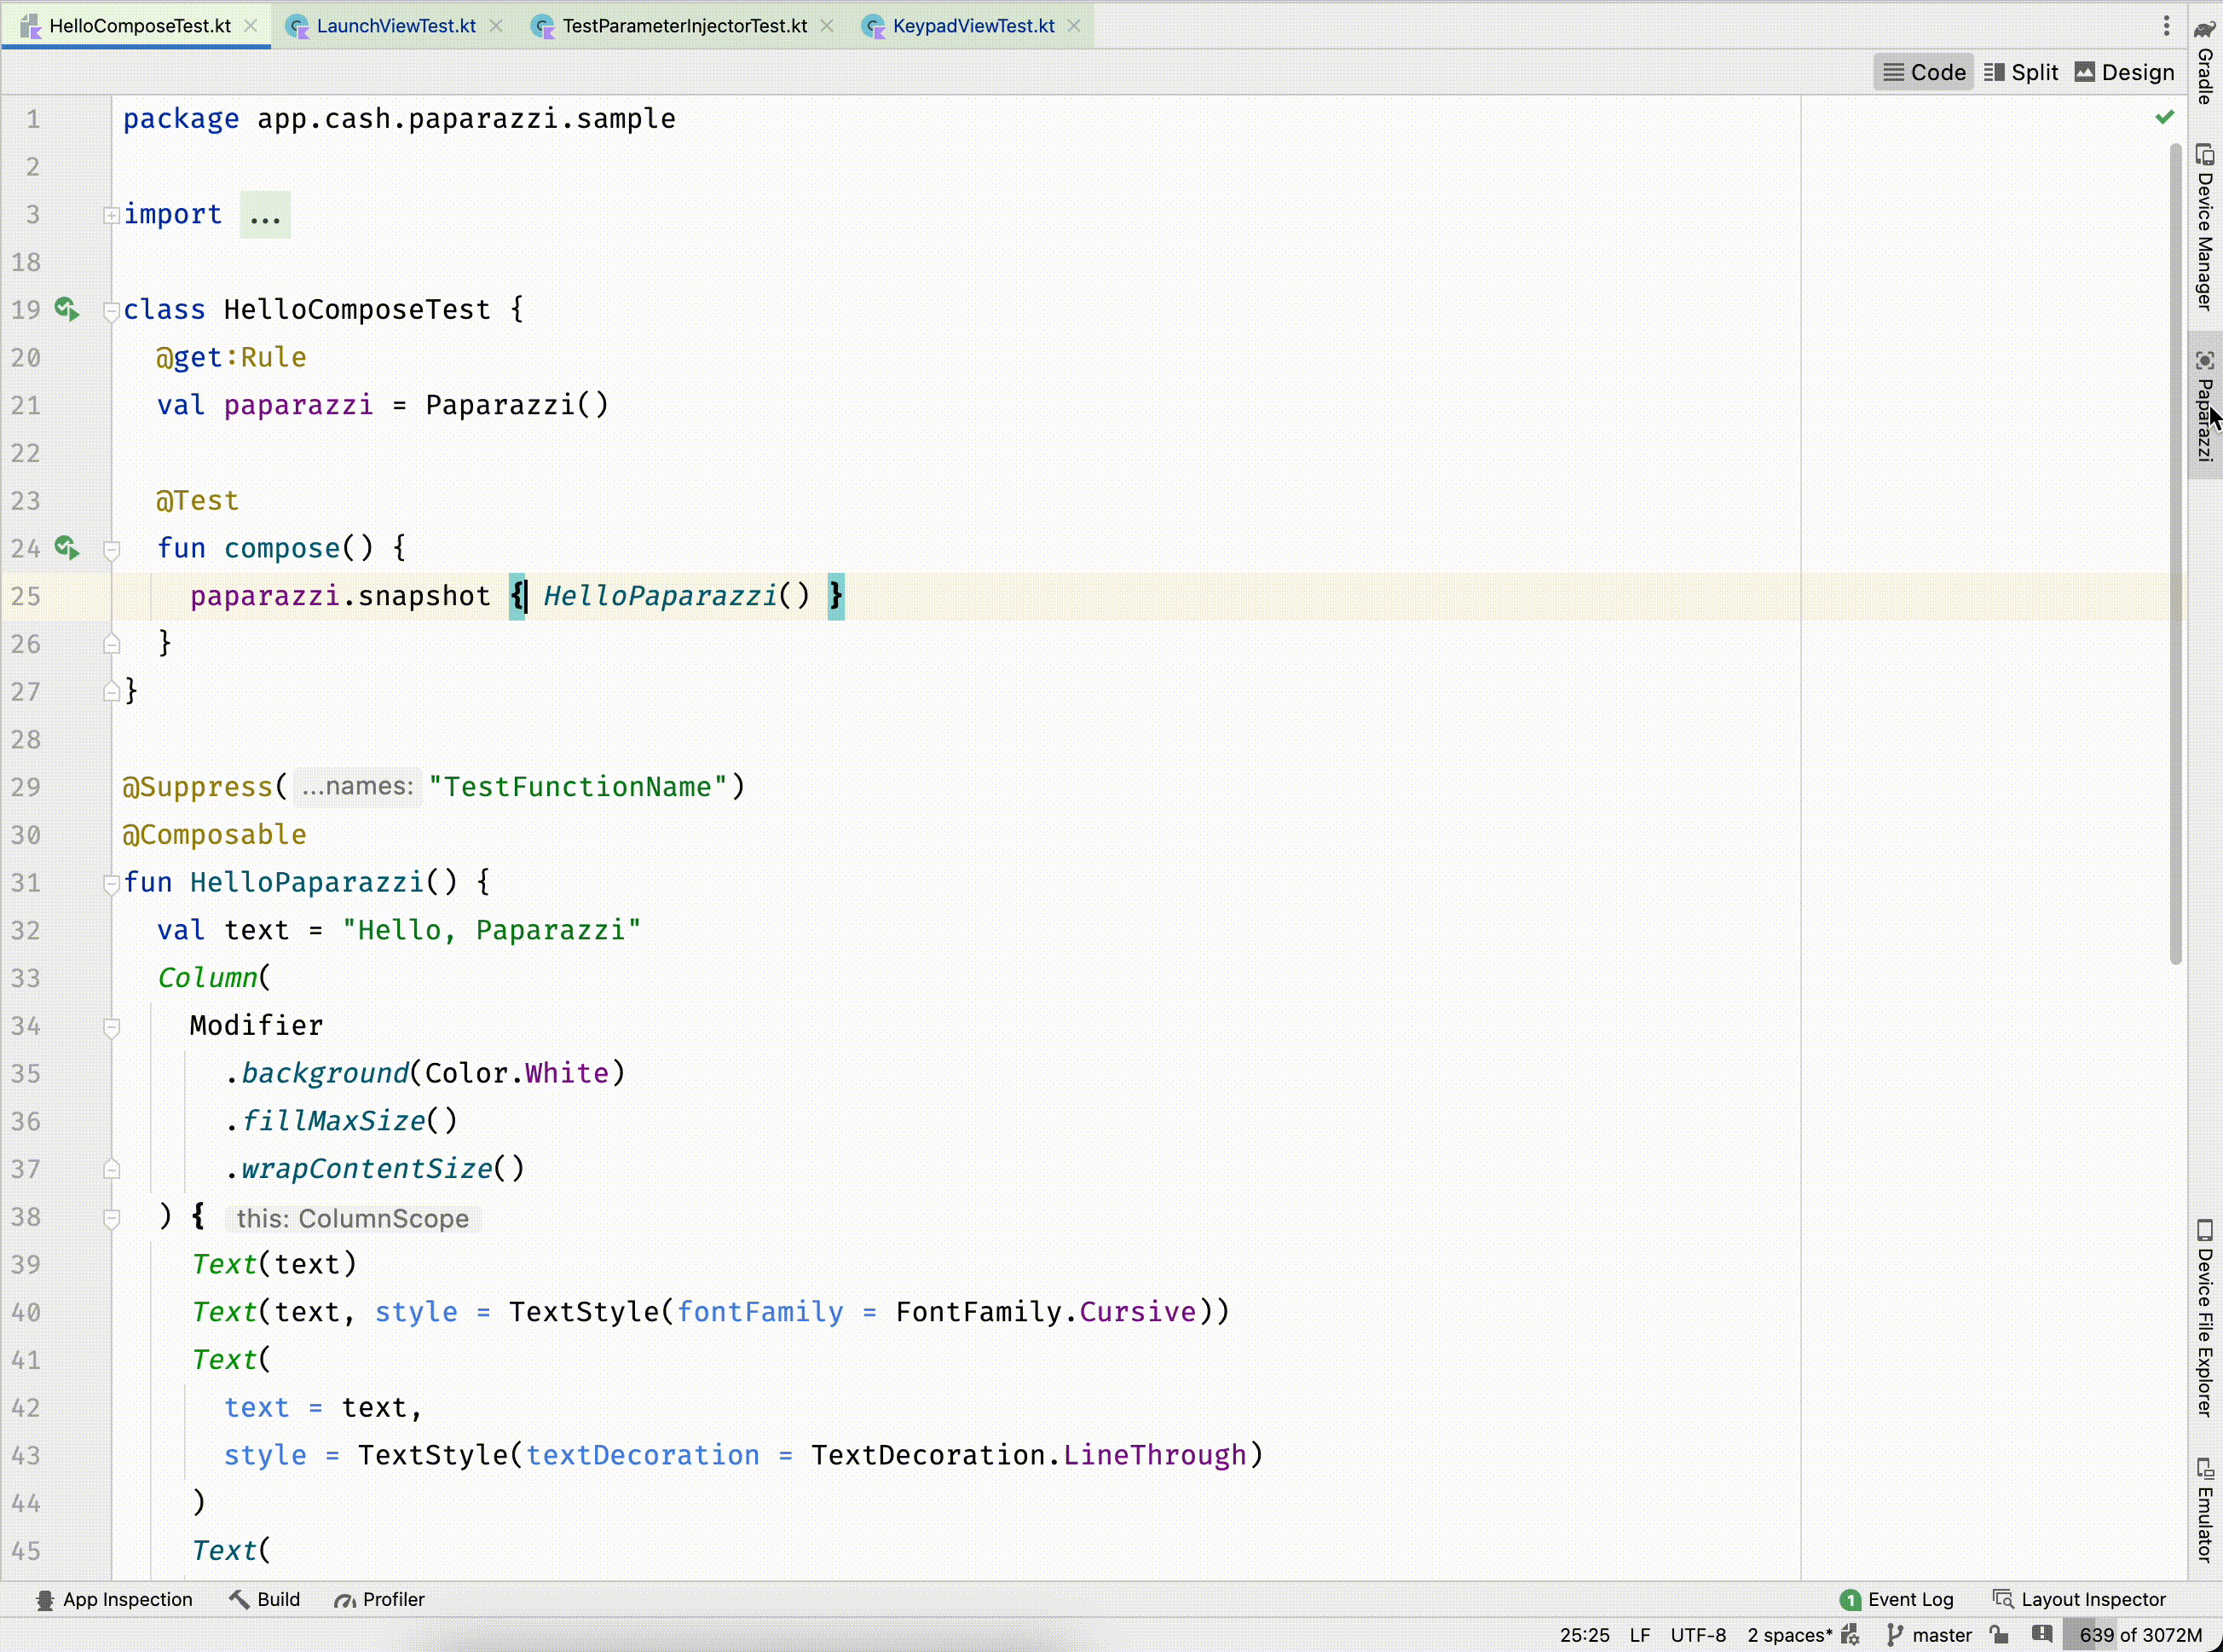Close the LaunchViewTest.kt tab
The image size is (2223, 1652).
pos(496,26)
